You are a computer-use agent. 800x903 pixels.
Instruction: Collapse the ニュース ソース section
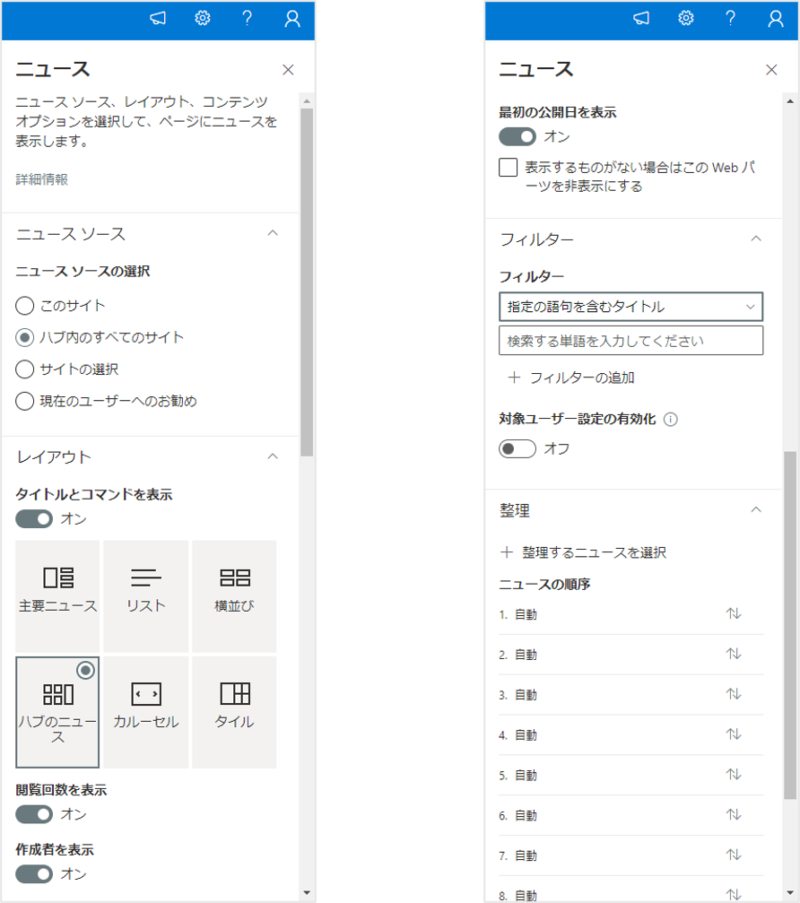tap(271, 233)
